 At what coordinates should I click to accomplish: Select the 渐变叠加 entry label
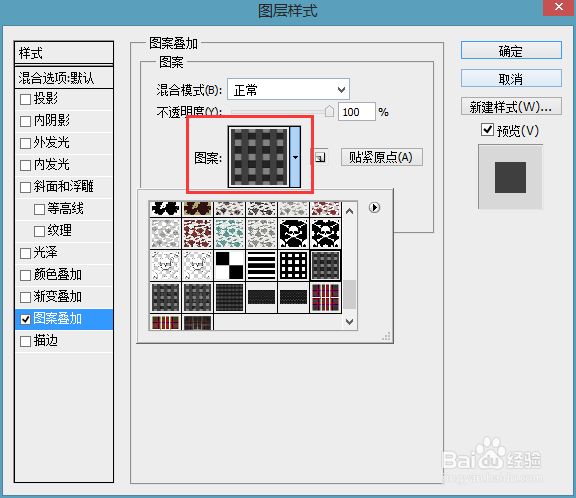[58, 297]
